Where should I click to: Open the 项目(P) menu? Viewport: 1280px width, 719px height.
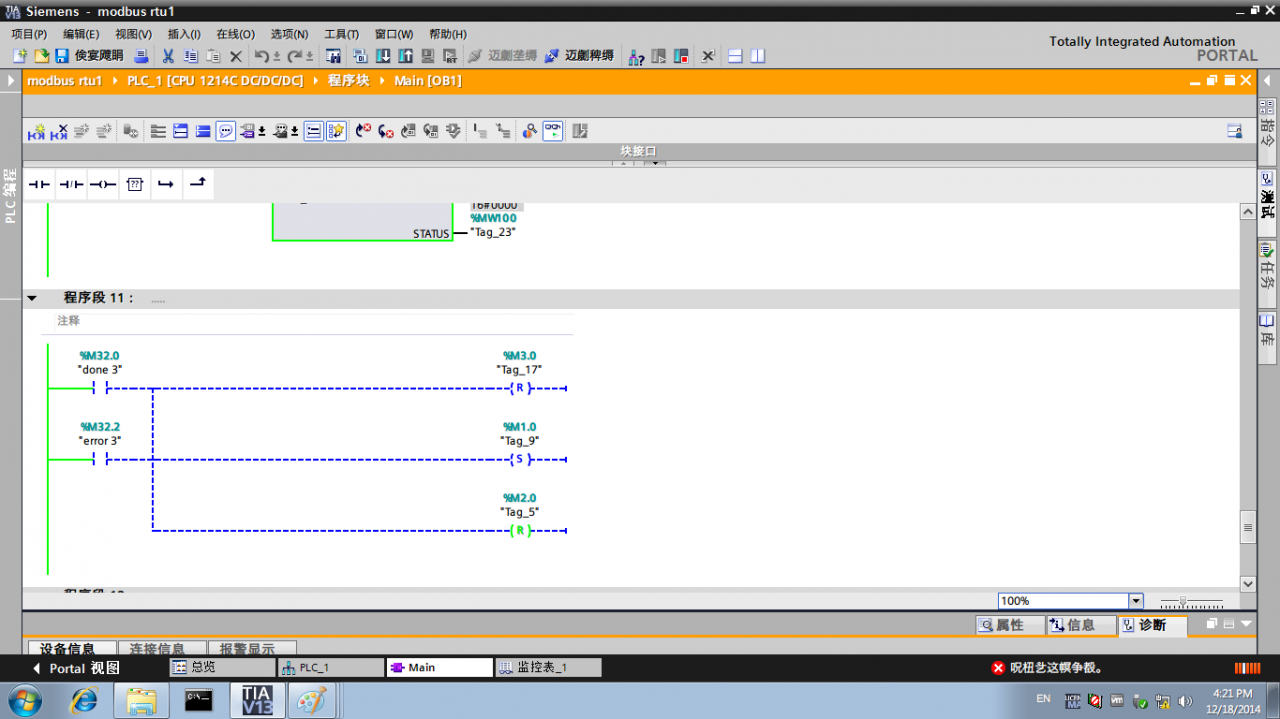point(29,34)
